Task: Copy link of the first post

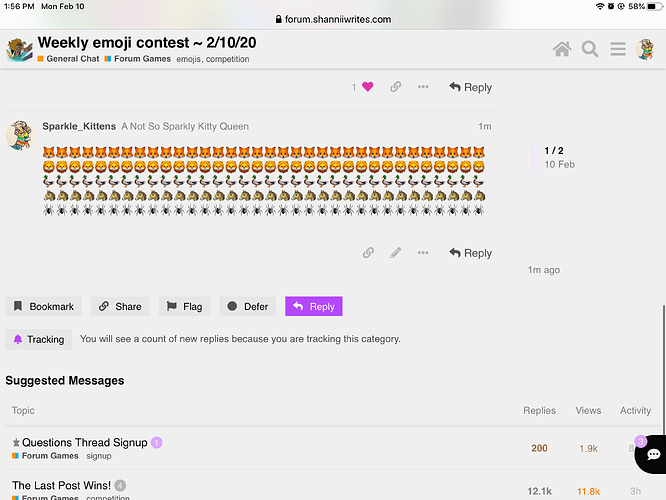Action: pos(395,87)
